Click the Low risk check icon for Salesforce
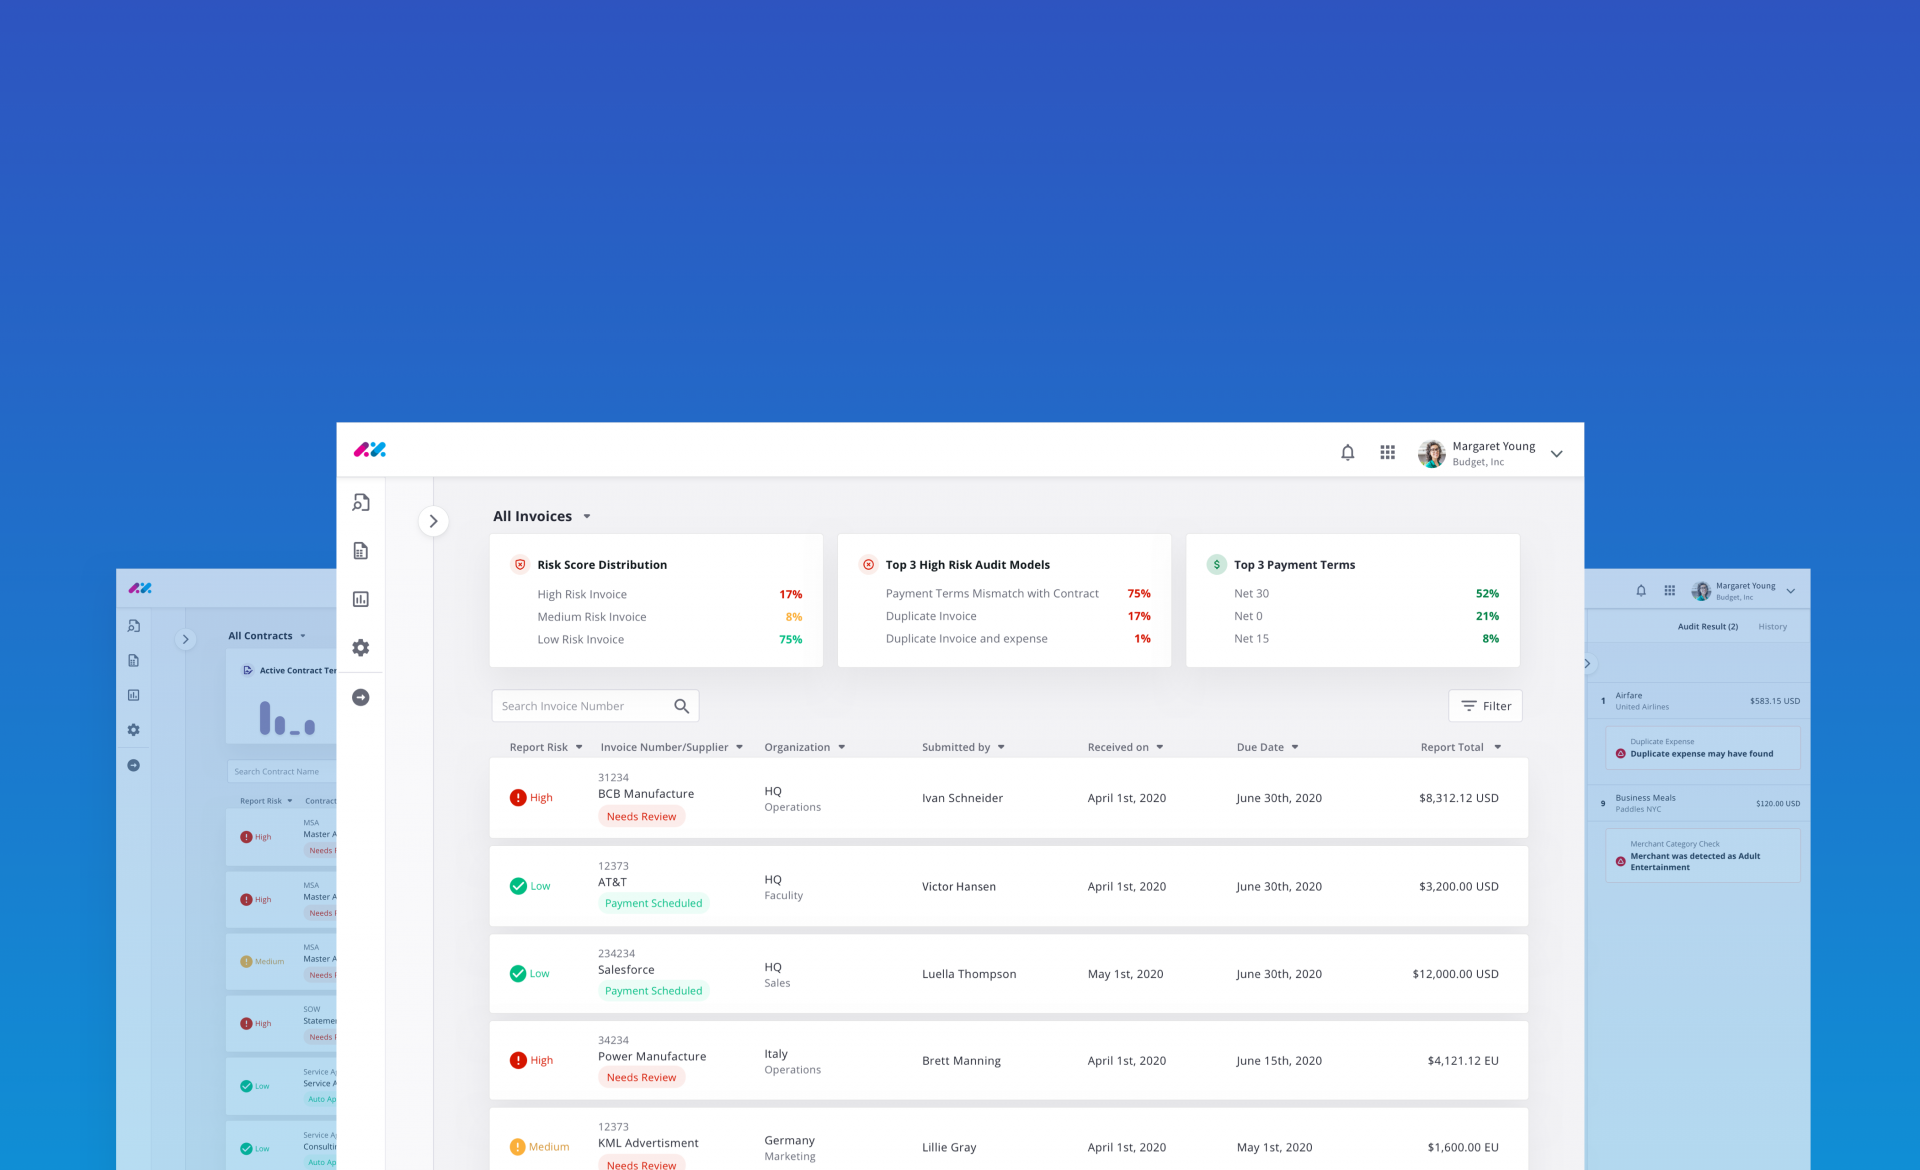 pos(518,974)
